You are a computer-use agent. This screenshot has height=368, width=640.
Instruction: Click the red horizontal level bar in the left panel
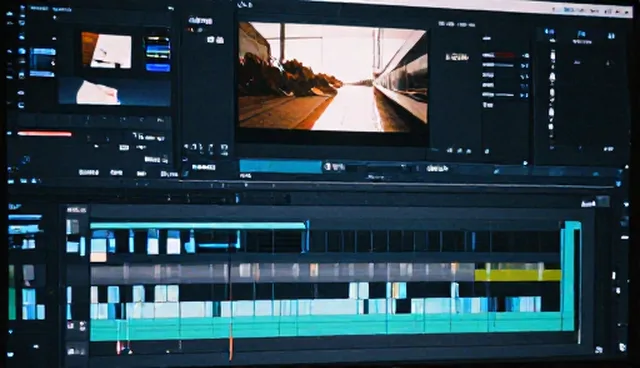pos(44,134)
